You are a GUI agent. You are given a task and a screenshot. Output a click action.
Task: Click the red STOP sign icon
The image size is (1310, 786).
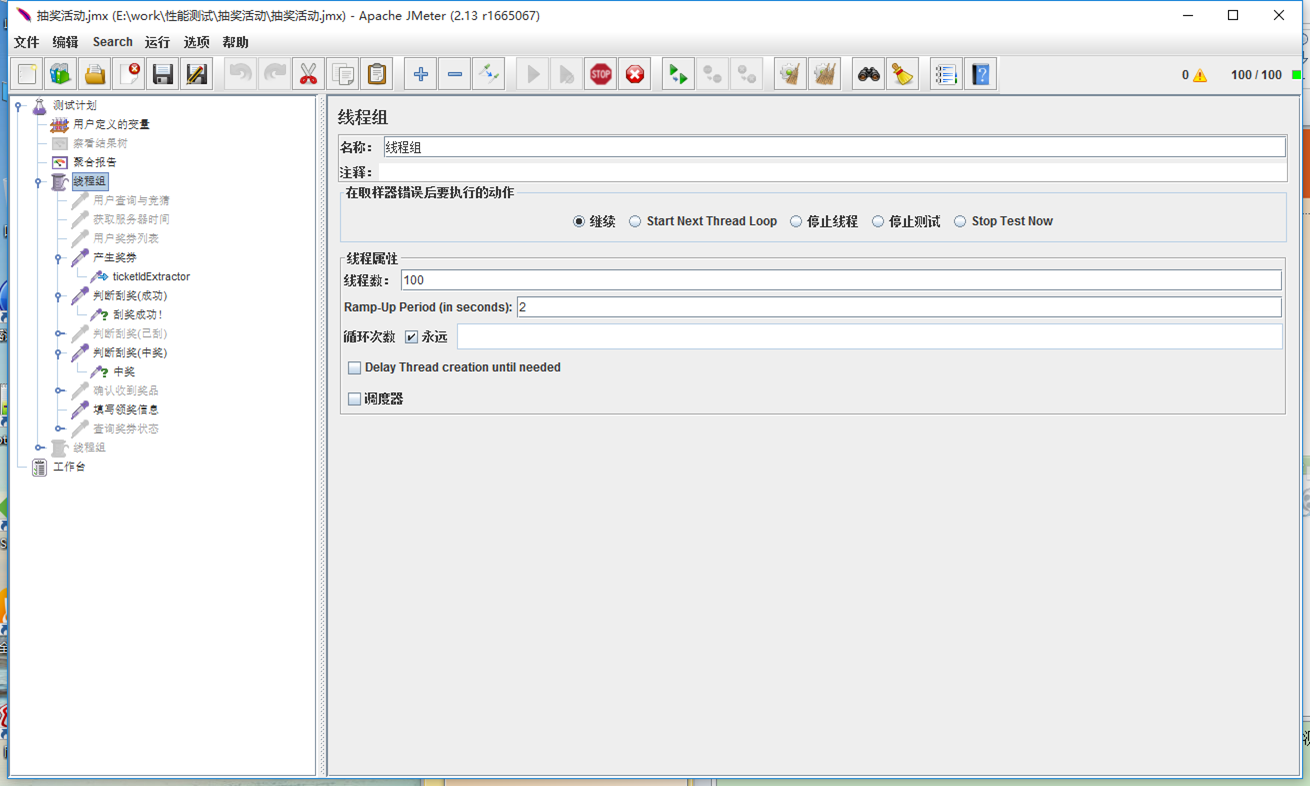600,74
